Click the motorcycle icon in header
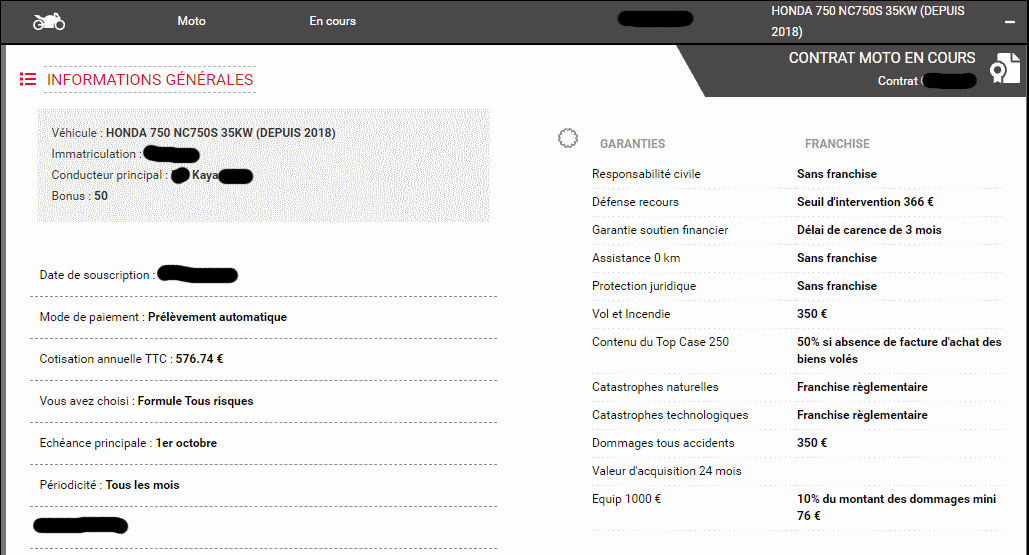This screenshot has height=555, width=1029. 48,21
